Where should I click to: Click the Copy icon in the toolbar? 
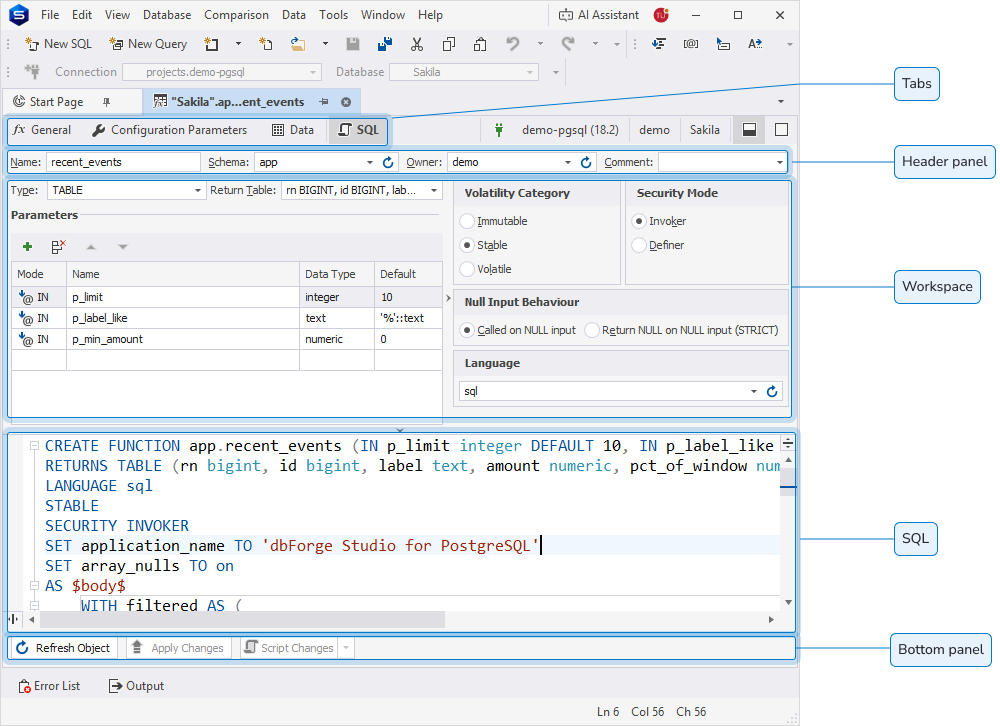tap(449, 44)
